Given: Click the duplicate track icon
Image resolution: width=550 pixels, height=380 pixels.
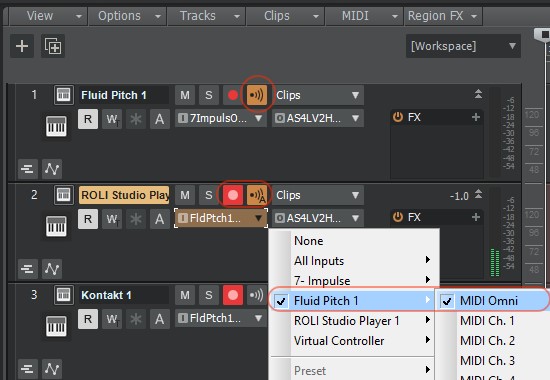Looking at the screenshot, I should (53, 46).
